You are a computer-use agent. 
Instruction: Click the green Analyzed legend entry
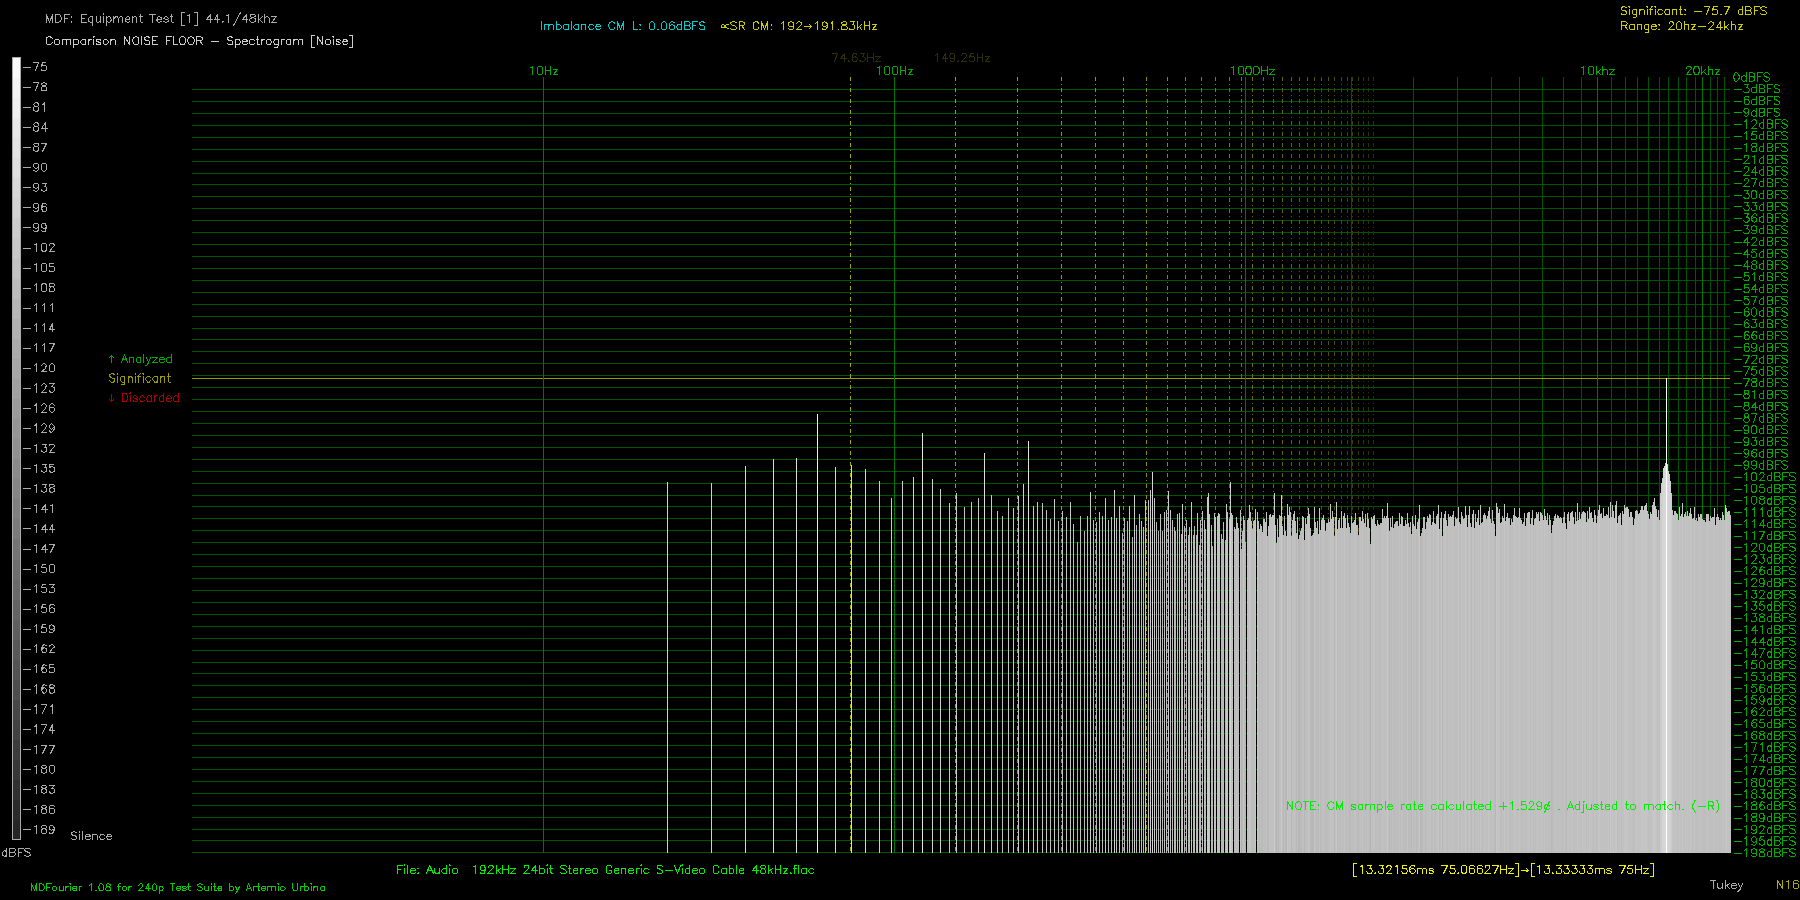point(141,359)
